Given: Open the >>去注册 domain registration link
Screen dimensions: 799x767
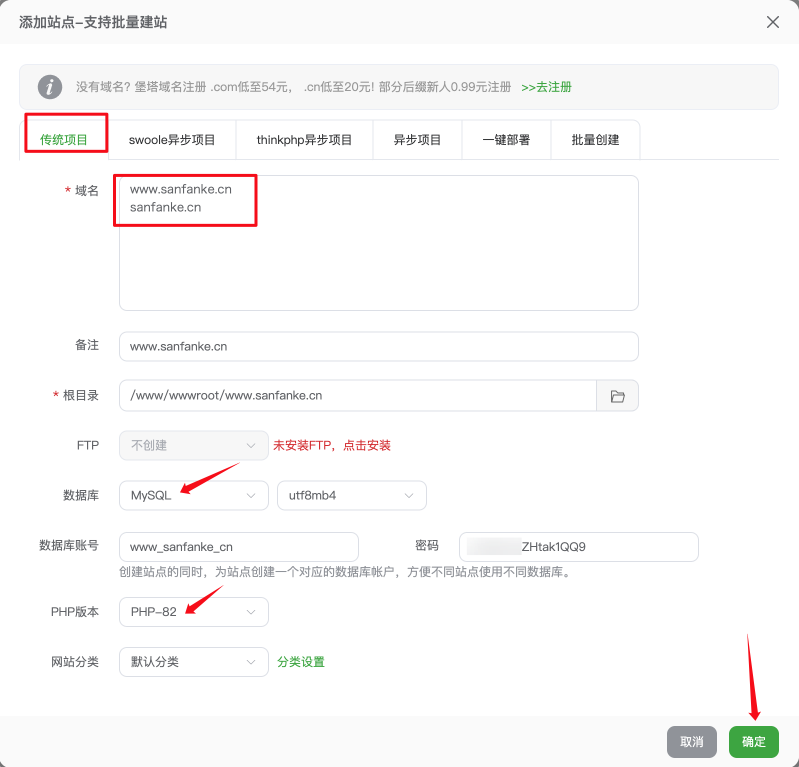Looking at the screenshot, I should (546, 87).
